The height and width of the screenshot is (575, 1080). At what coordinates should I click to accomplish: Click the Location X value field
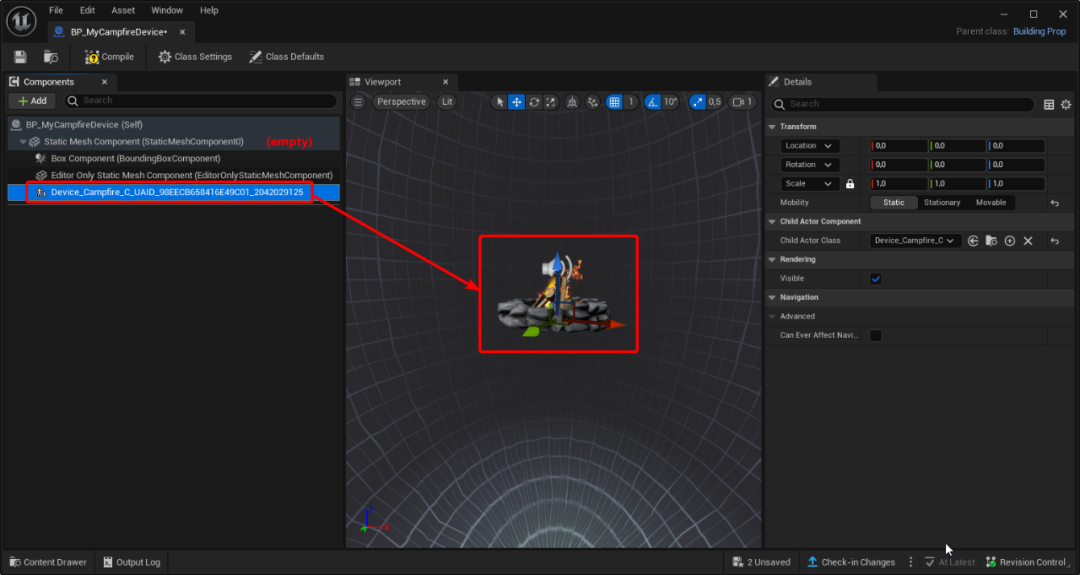coord(898,146)
